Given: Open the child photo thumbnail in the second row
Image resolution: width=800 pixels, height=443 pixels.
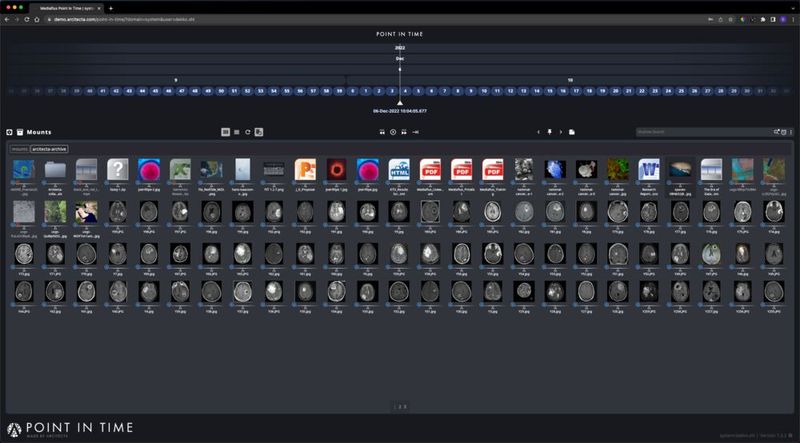Looking at the screenshot, I should 86,211.
